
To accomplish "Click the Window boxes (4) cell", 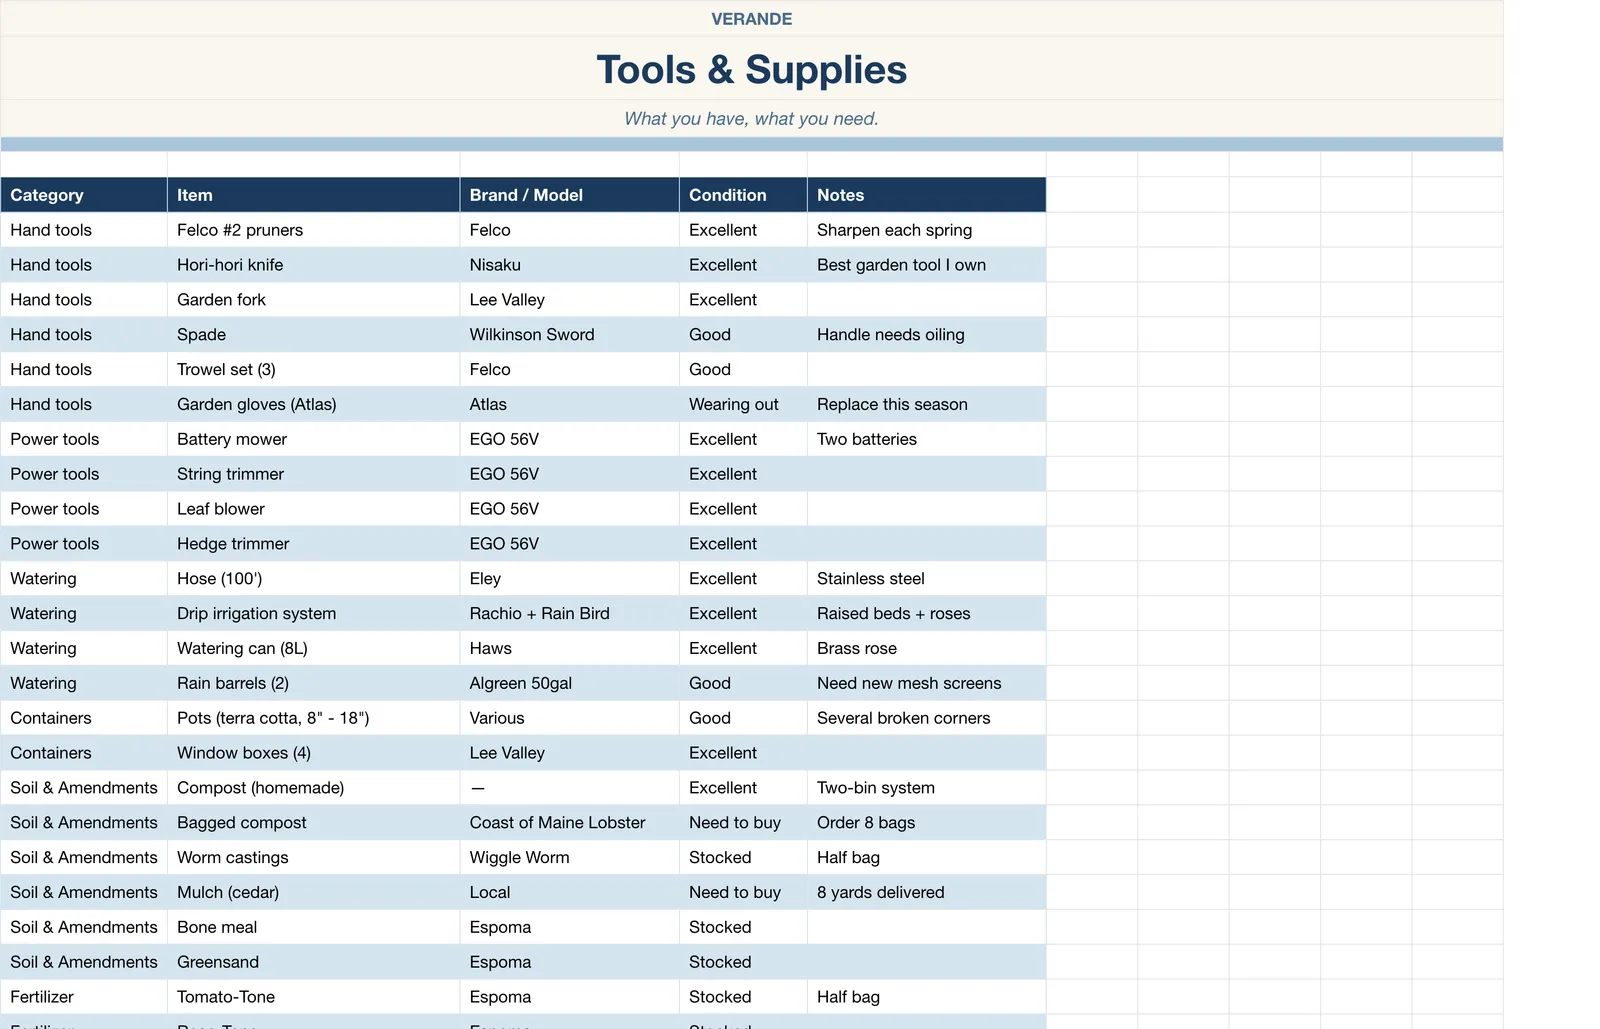I will [313, 753].
